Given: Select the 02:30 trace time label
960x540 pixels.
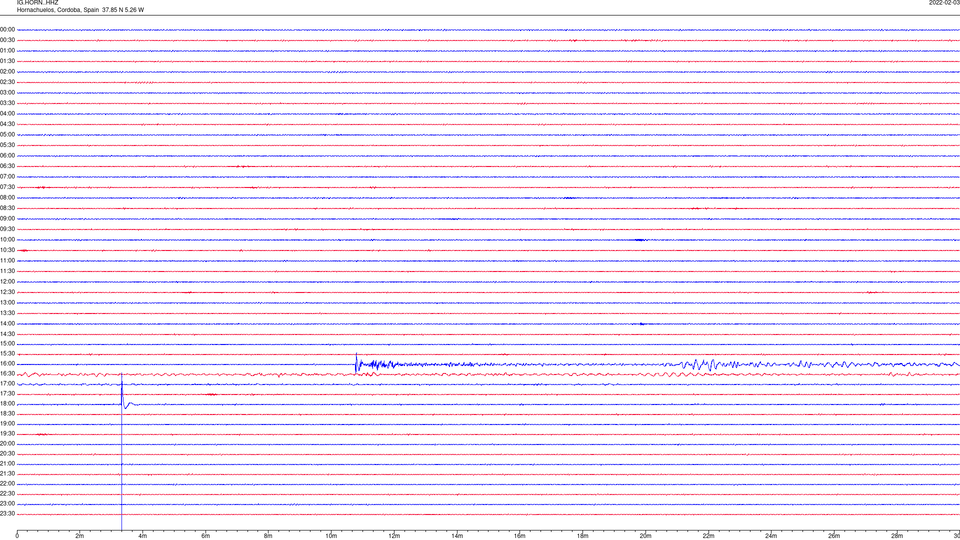Looking at the screenshot, I should pos(7,82).
